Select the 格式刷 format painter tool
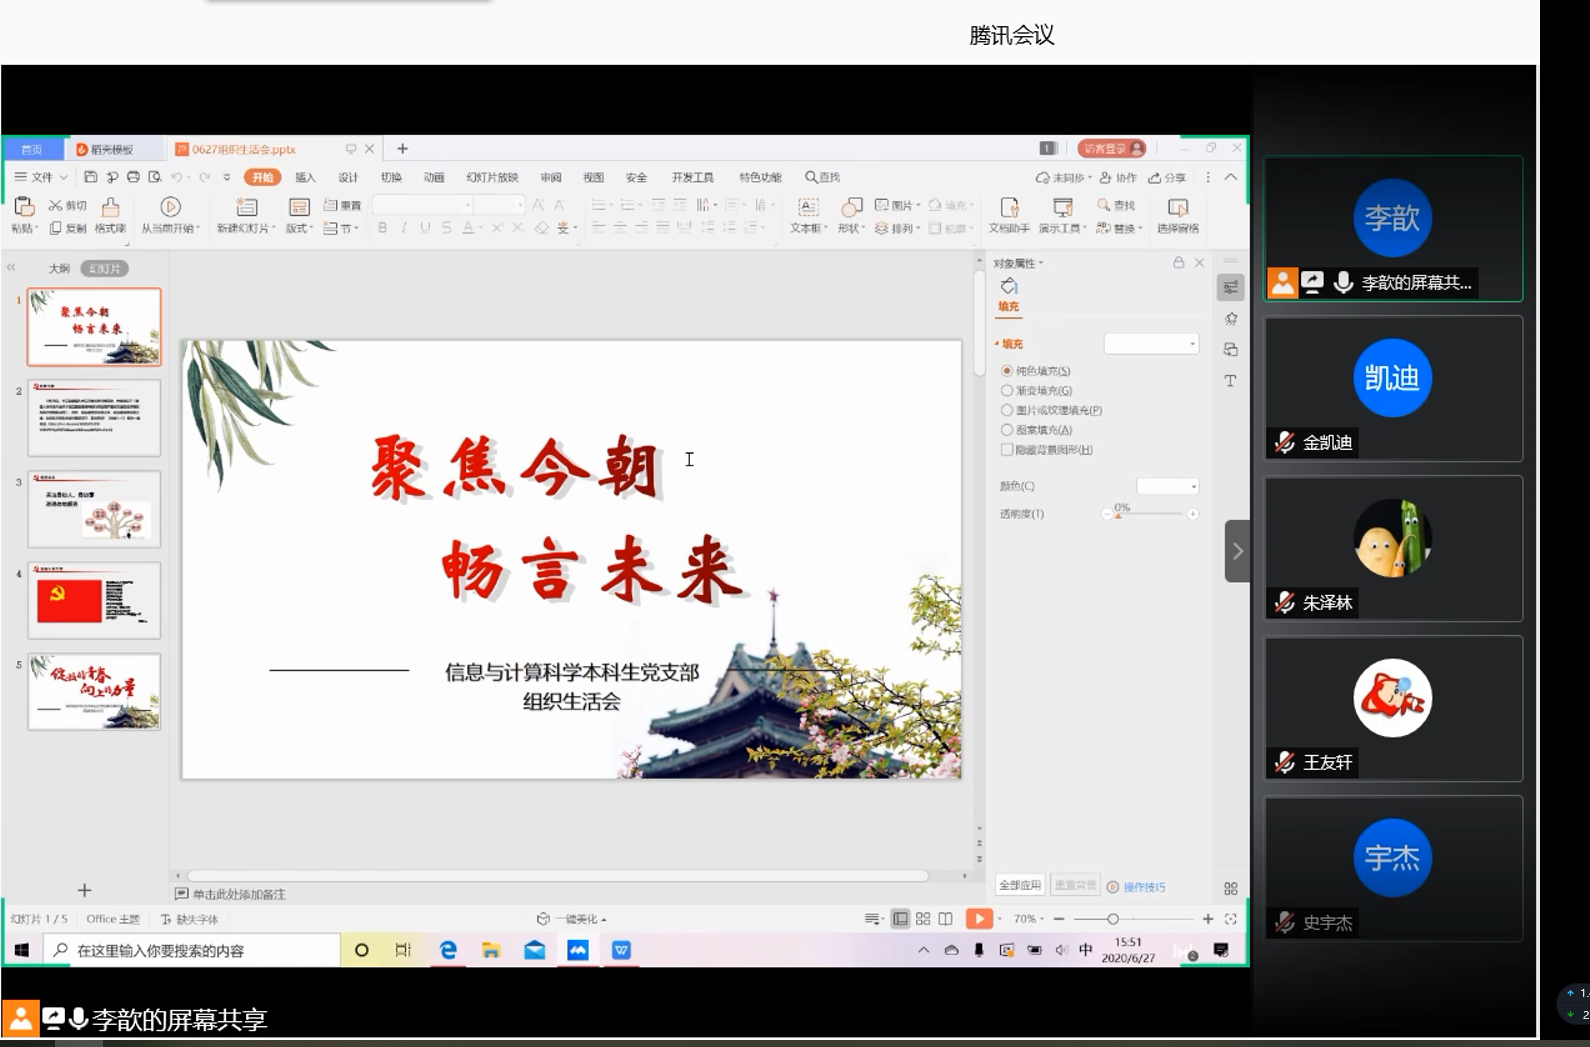Screen dimensions: 1590x1047 tap(110, 207)
